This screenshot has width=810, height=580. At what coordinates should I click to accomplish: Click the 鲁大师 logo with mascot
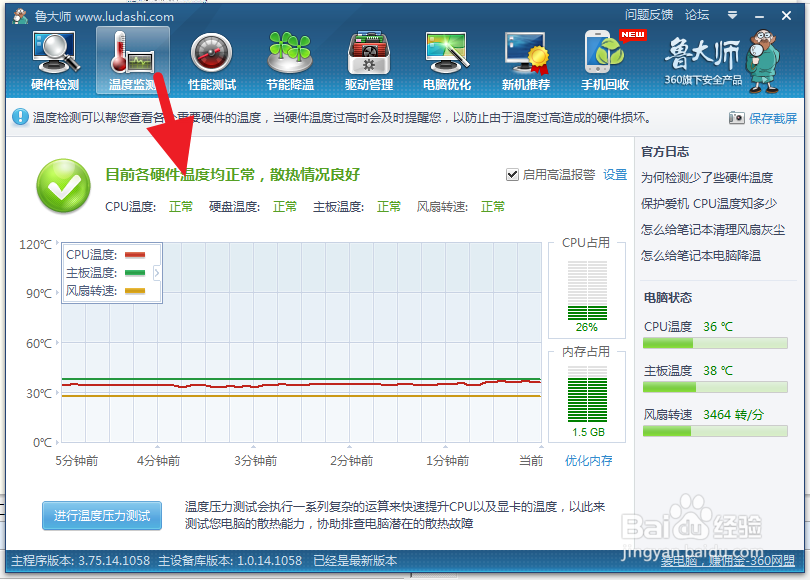pos(722,61)
